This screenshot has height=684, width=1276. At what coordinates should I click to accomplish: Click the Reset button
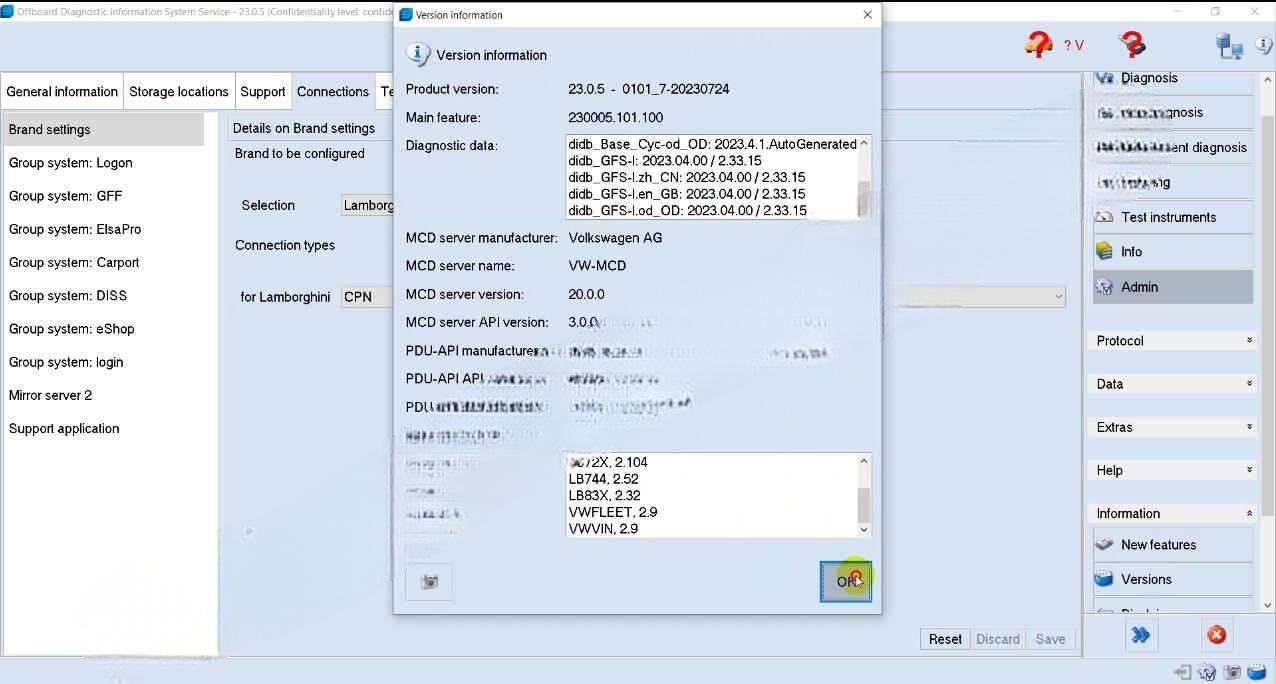click(x=945, y=639)
